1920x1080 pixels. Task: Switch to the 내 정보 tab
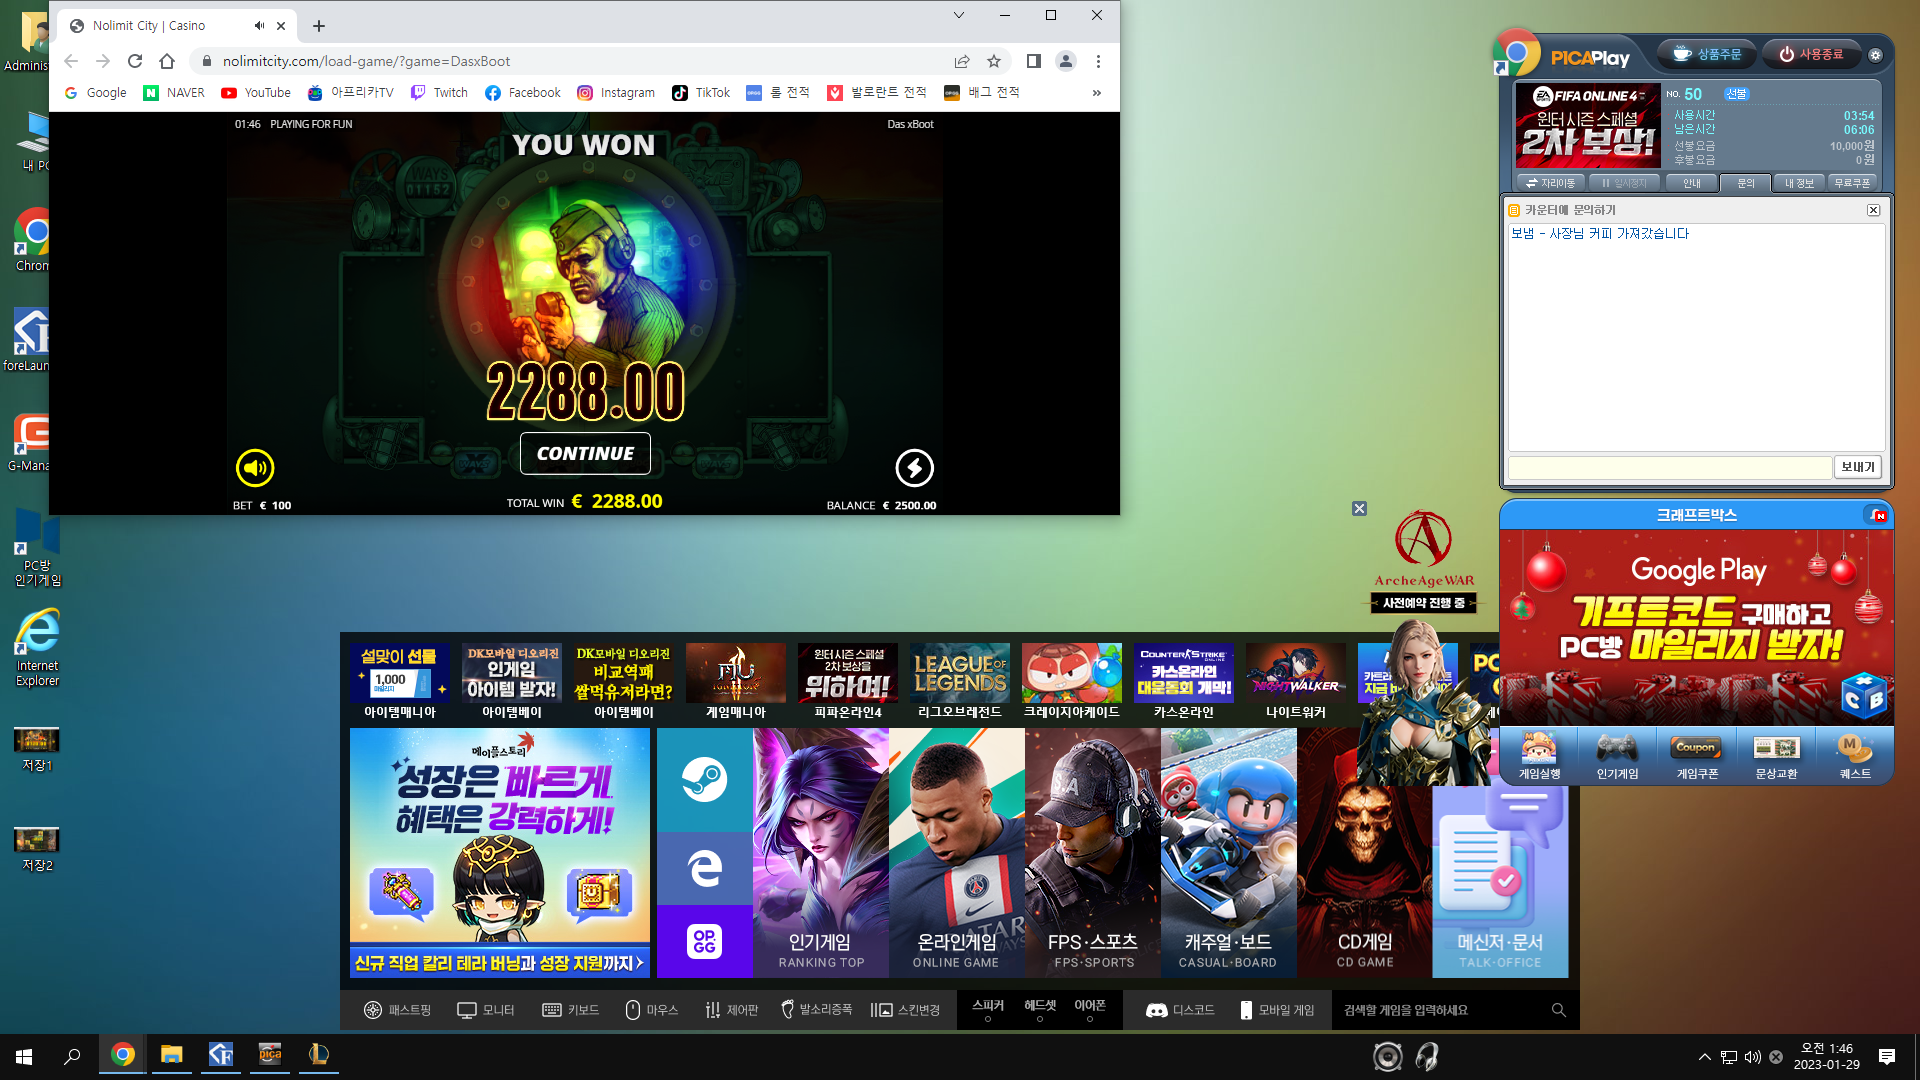(1800, 183)
